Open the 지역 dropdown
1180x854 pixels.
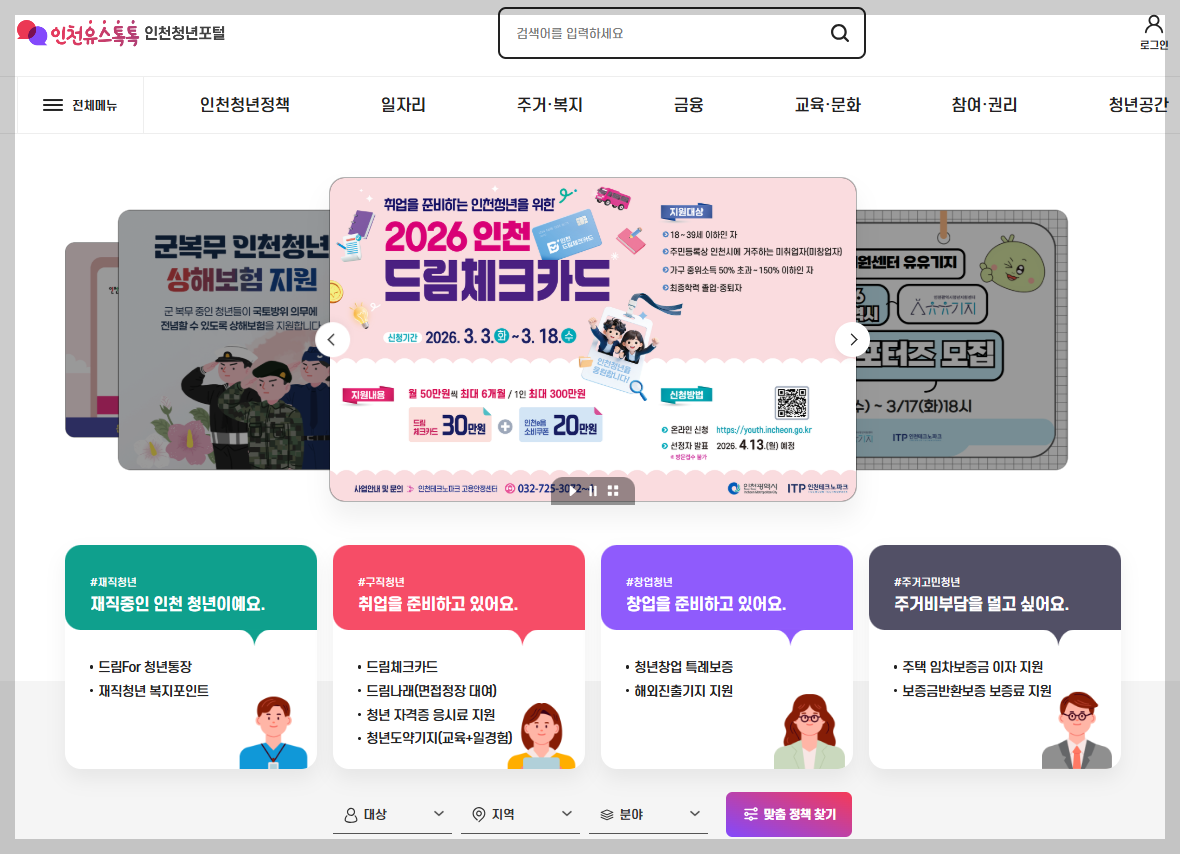[x=520, y=814]
